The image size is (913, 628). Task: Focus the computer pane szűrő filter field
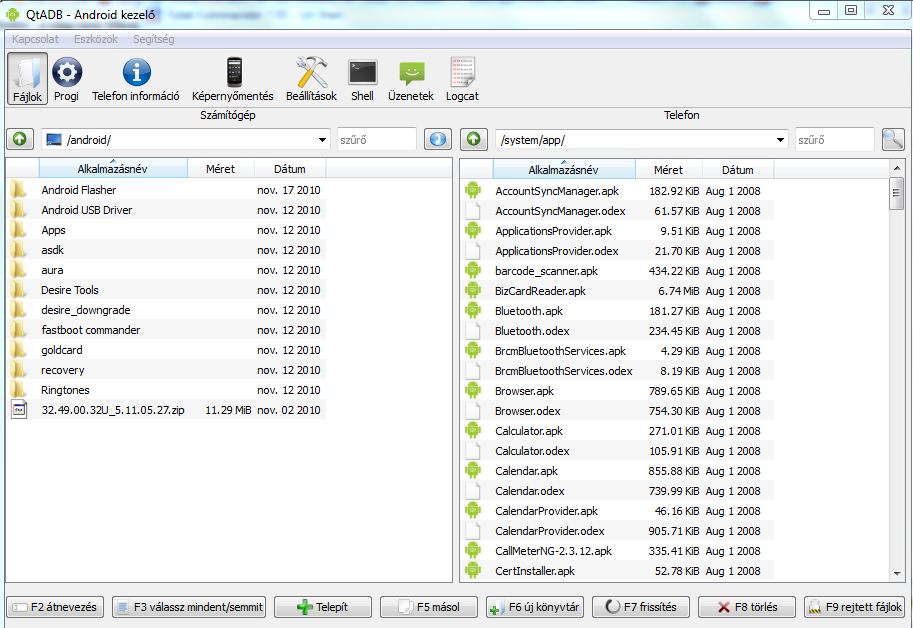tap(377, 140)
